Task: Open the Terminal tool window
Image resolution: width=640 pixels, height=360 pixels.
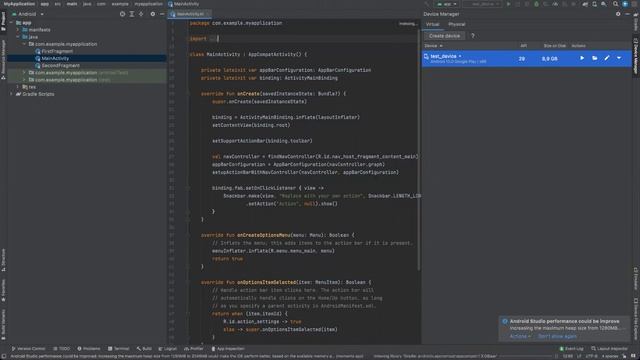Action: (x=118, y=349)
